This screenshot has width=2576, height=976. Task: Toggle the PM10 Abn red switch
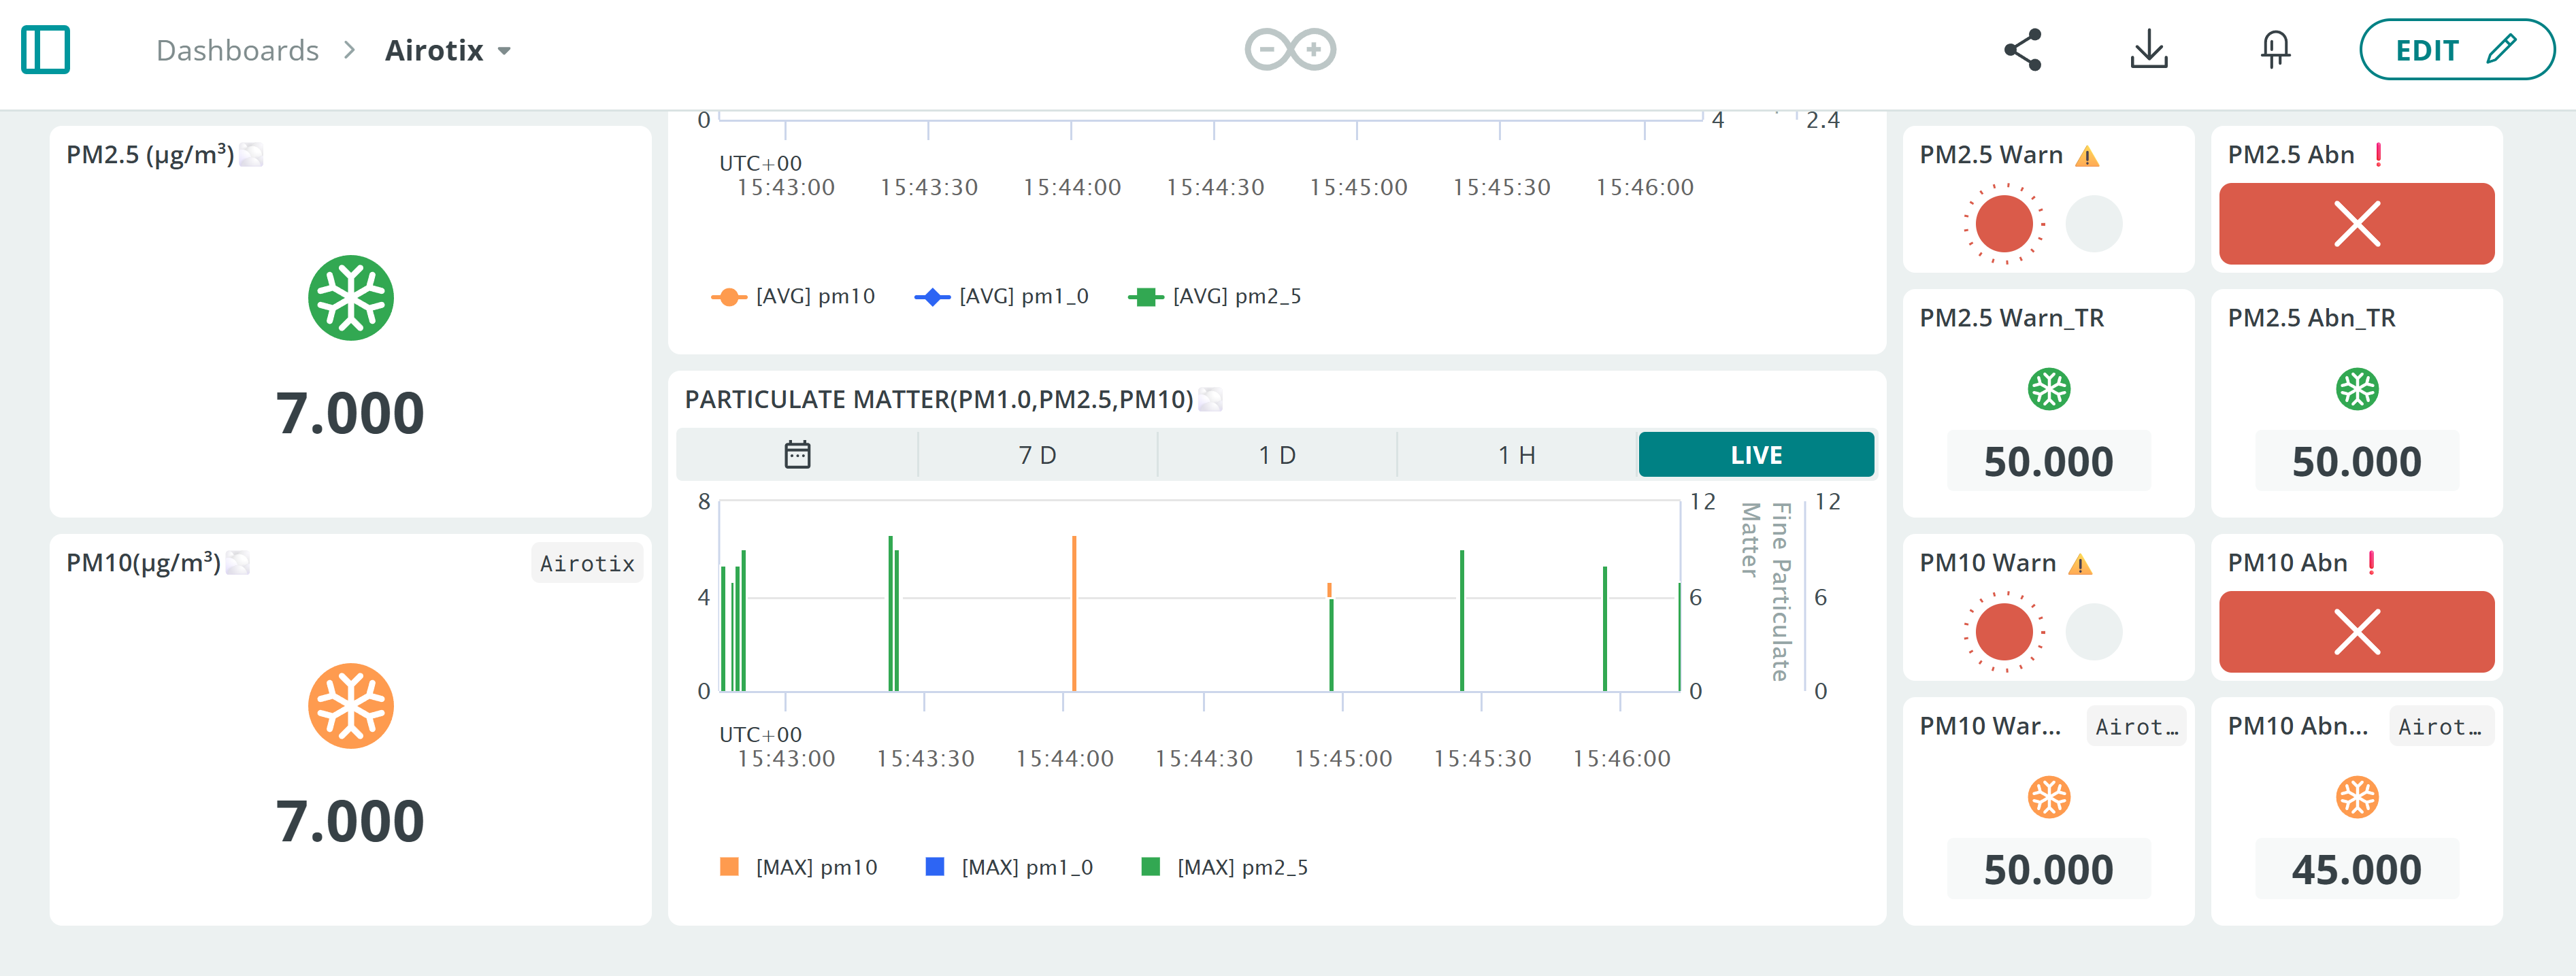click(2356, 631)
